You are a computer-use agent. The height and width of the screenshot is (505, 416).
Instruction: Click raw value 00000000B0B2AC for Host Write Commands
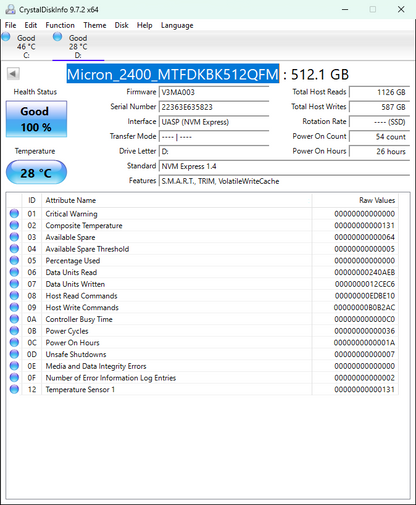[365, 307]
